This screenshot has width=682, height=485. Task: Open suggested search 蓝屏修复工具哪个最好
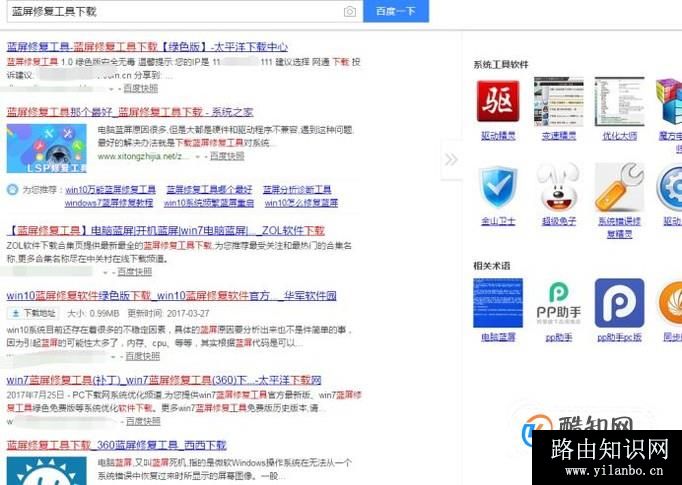point(209,190)
